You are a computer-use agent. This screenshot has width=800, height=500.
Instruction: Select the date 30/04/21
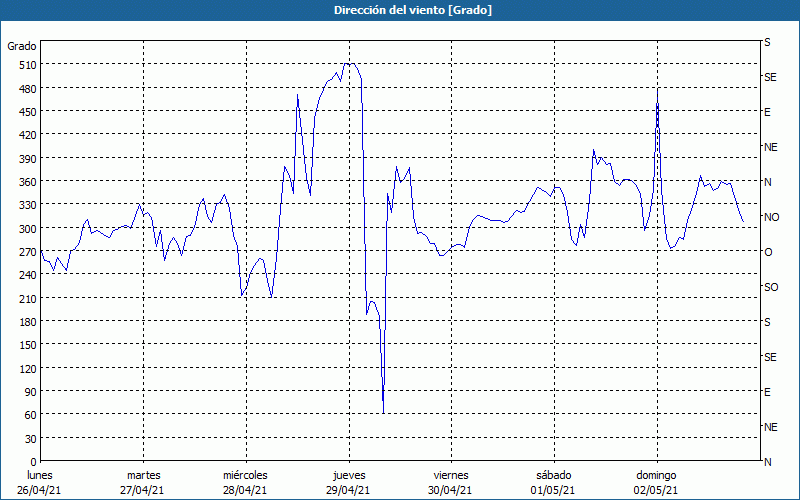click(451, 490)
